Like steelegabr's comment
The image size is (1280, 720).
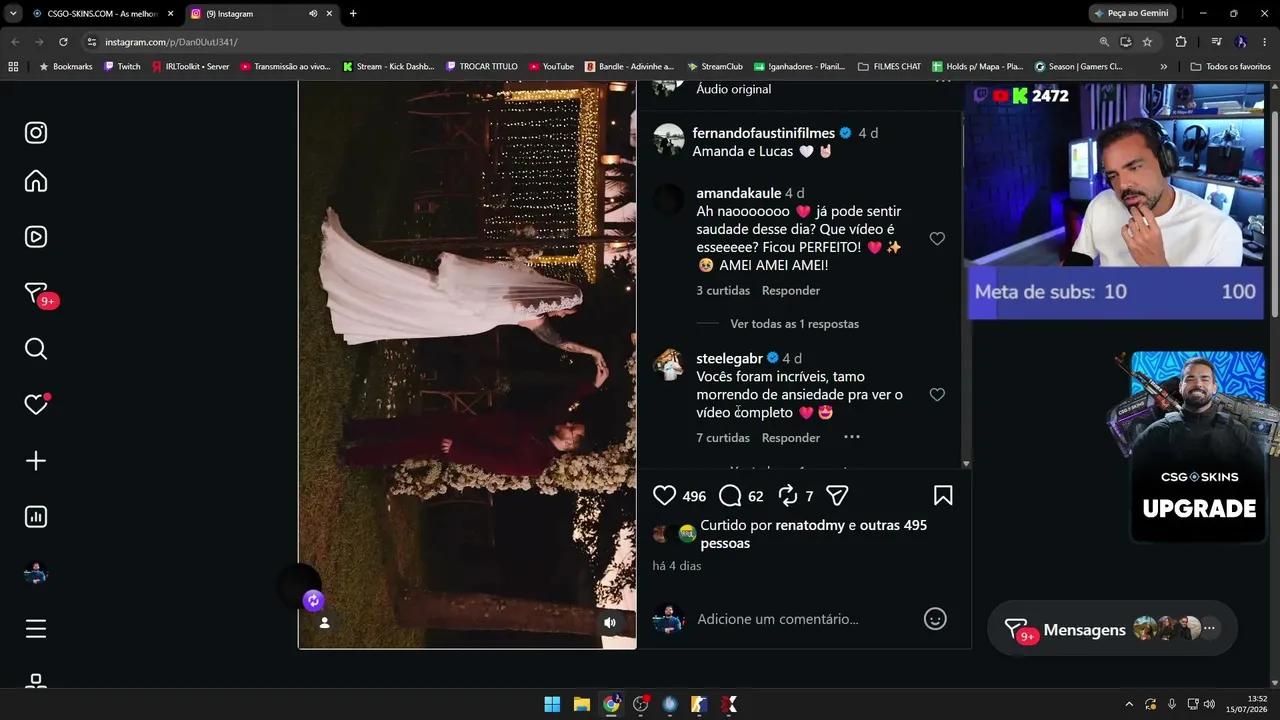tap(937, 395)
